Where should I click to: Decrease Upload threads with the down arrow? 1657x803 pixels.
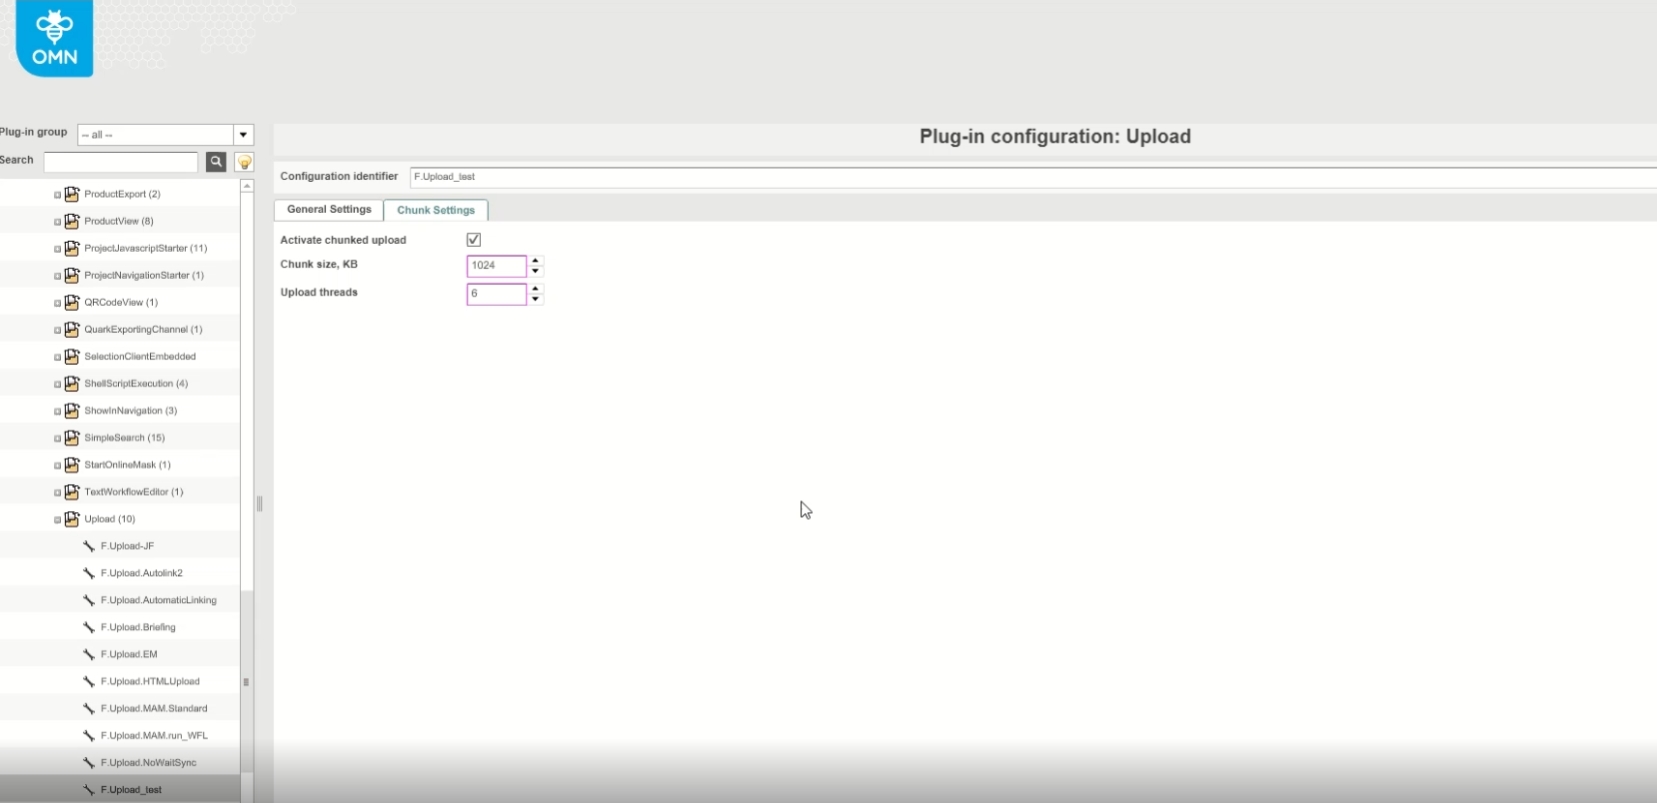(x=536, y=299)
